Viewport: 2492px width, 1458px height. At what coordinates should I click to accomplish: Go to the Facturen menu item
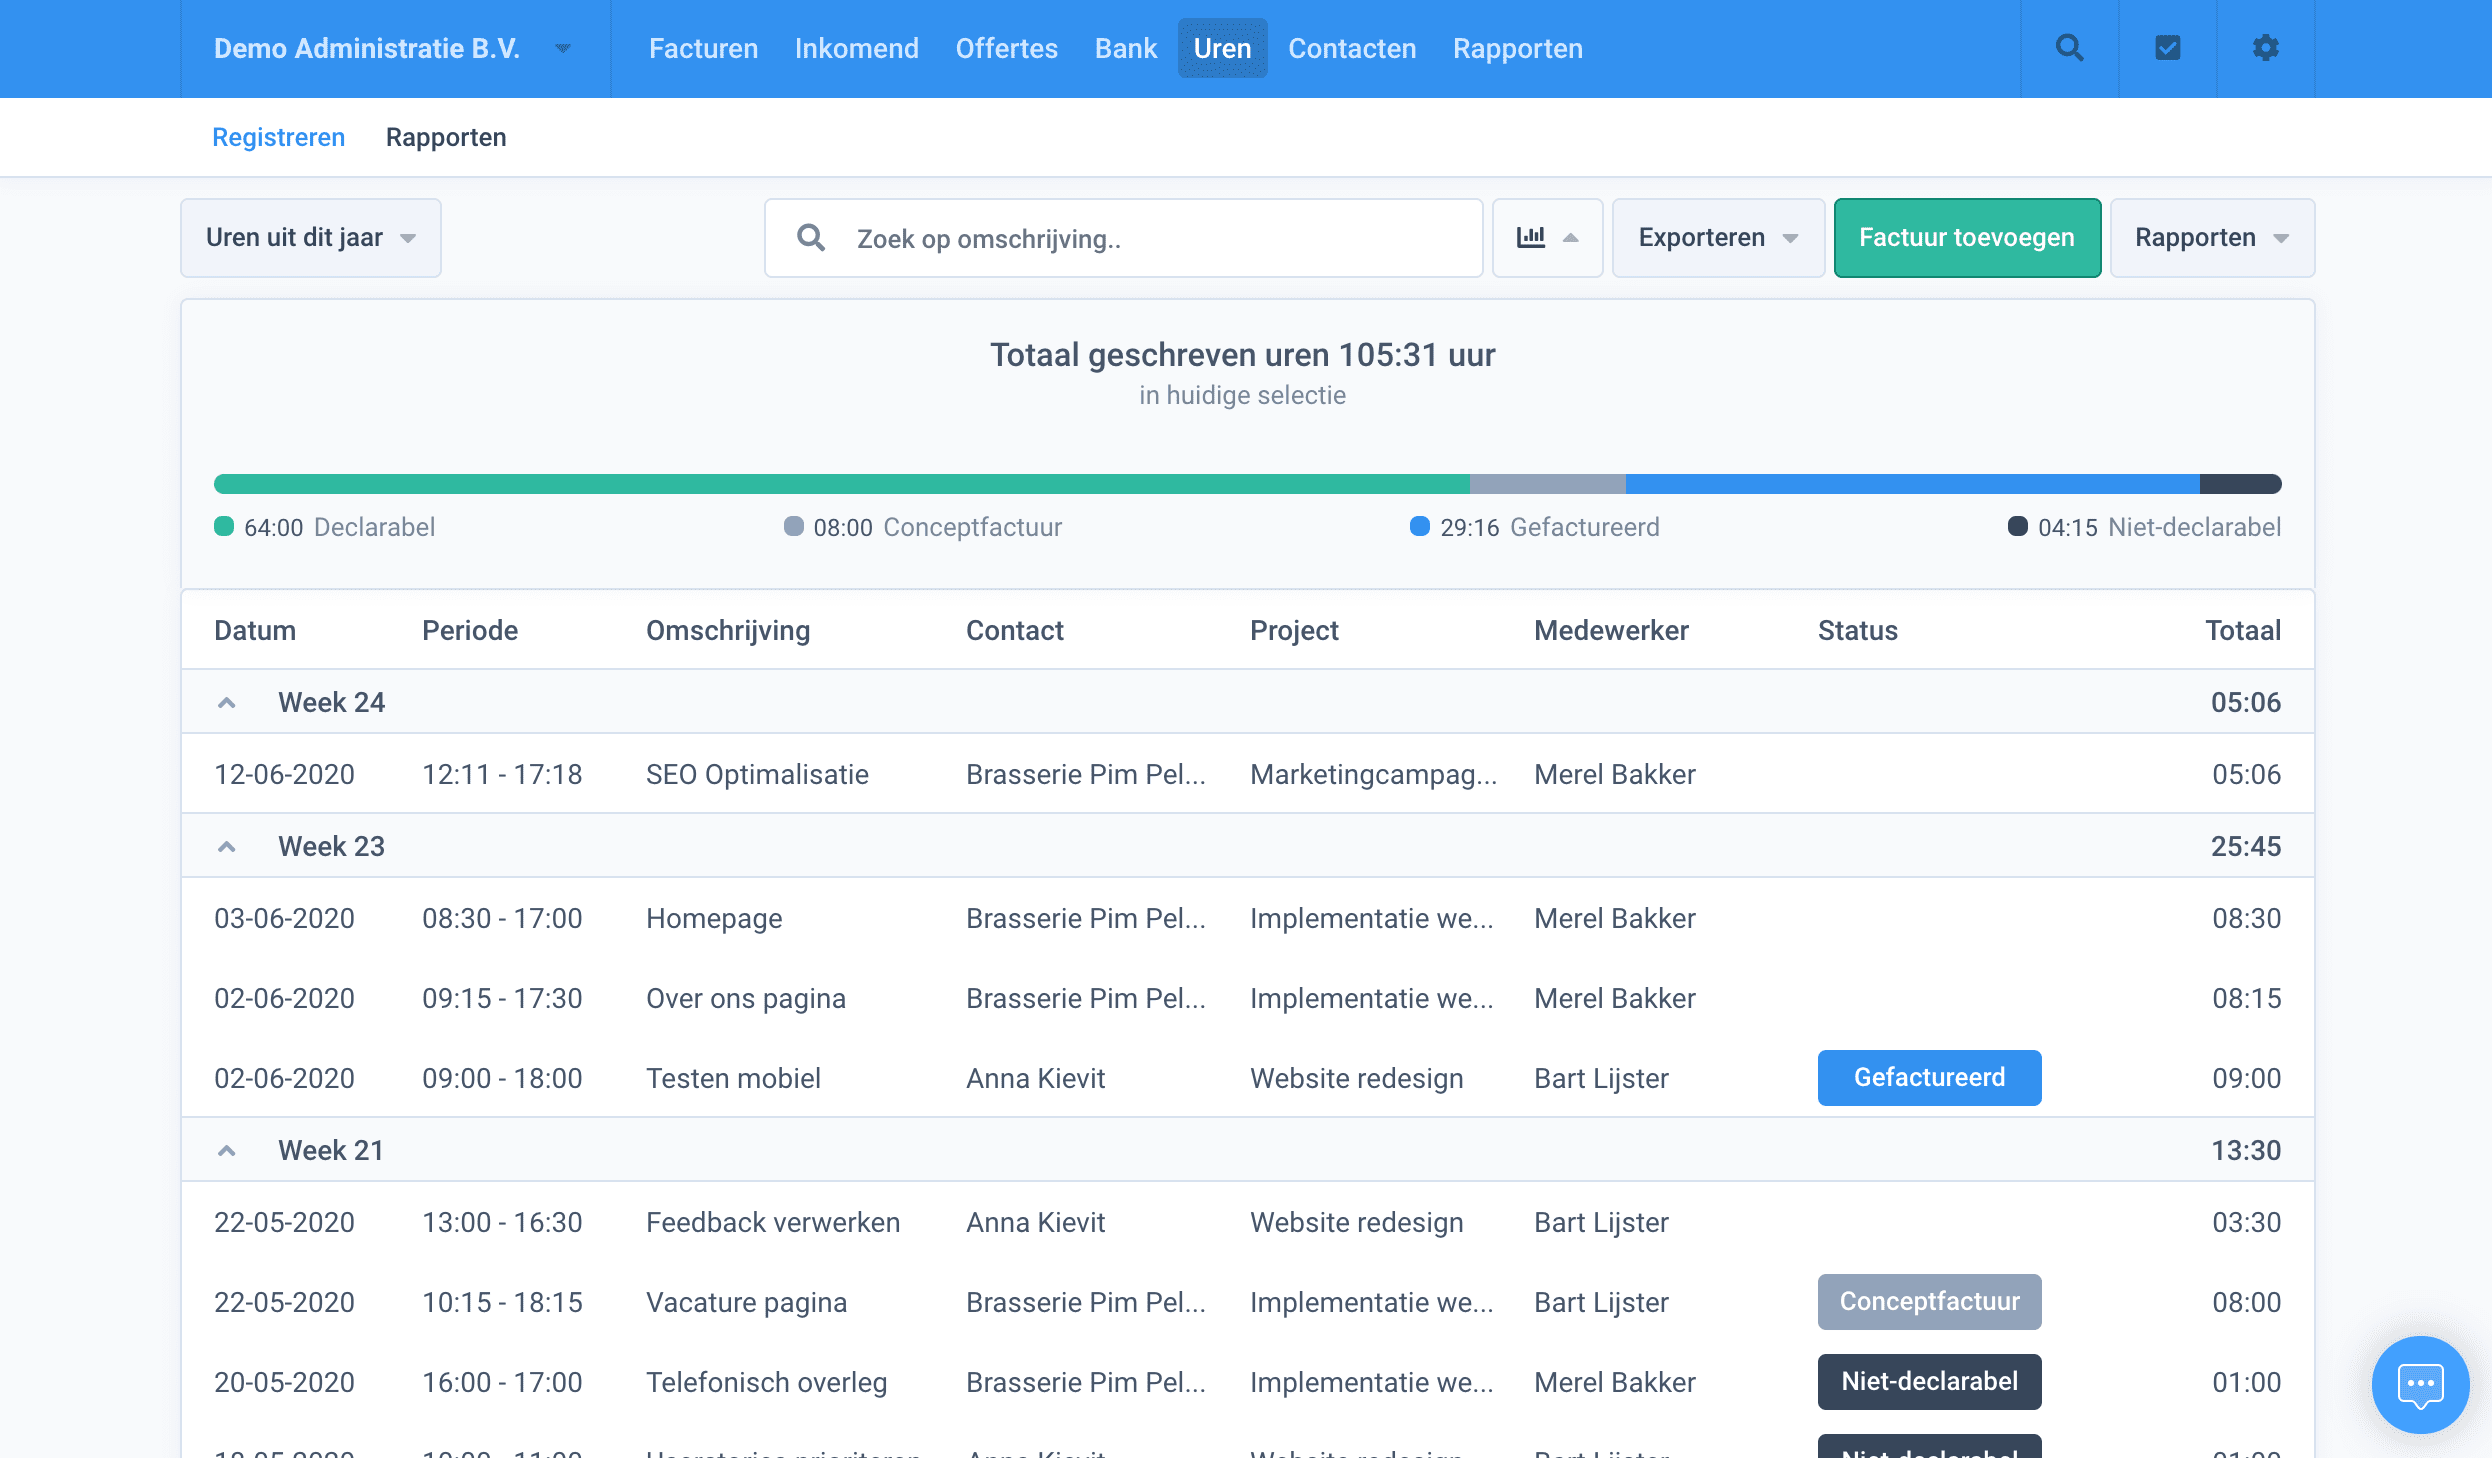tap(703, 48)
